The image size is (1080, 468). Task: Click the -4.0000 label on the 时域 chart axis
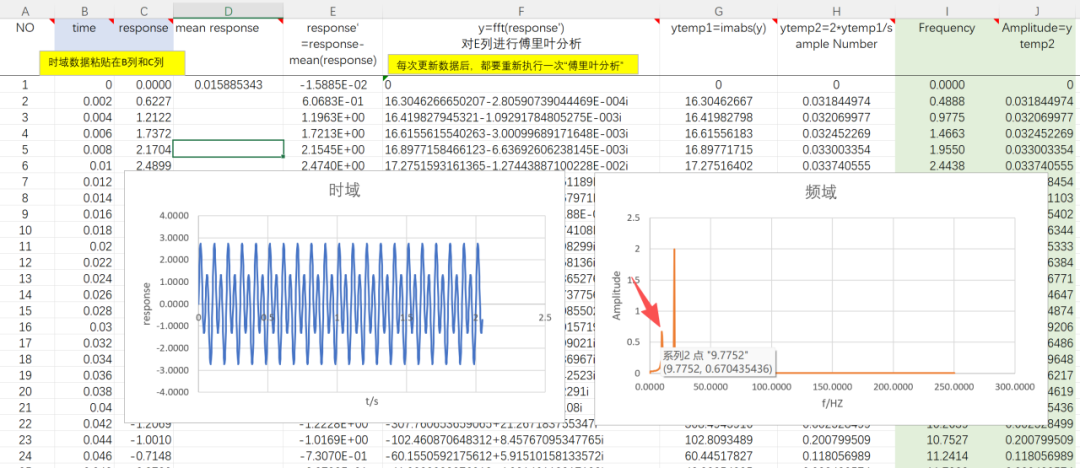point(175,392)
